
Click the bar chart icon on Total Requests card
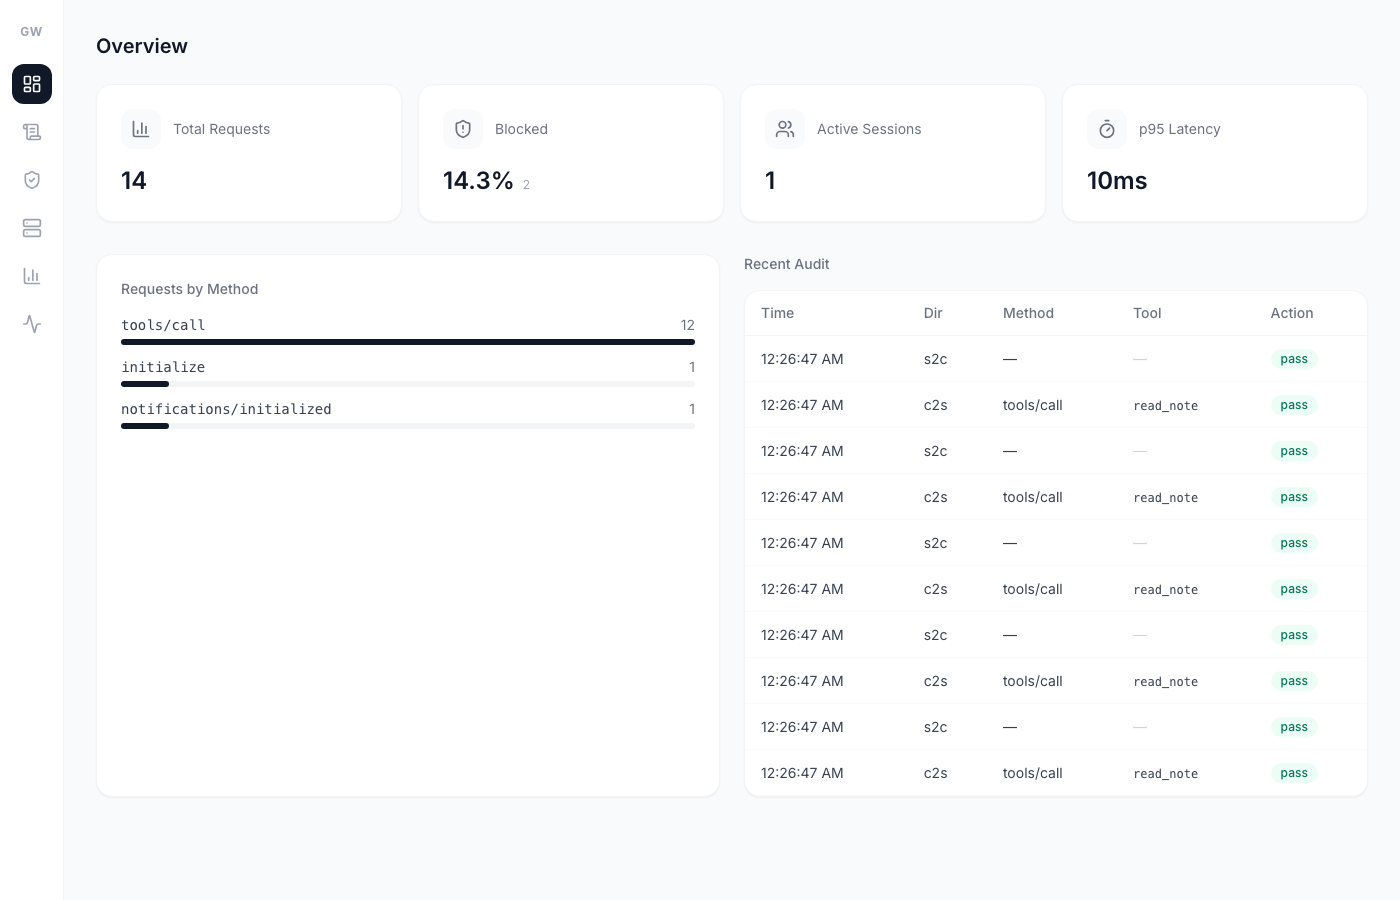click(x=141, y=129)
